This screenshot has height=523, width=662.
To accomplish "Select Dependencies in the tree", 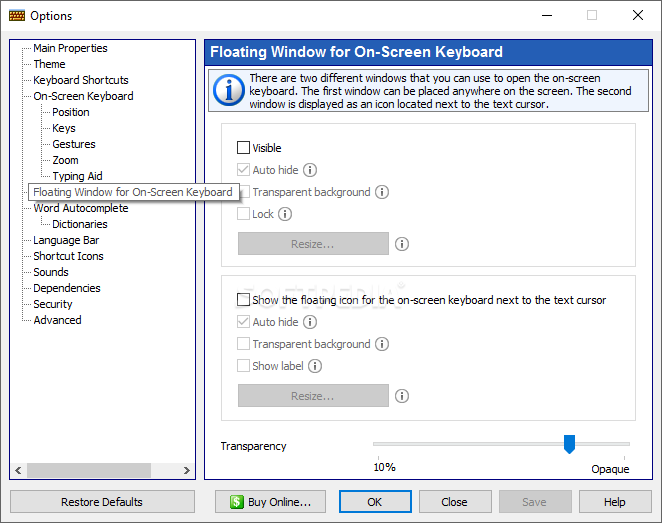I will coord(67,288).
